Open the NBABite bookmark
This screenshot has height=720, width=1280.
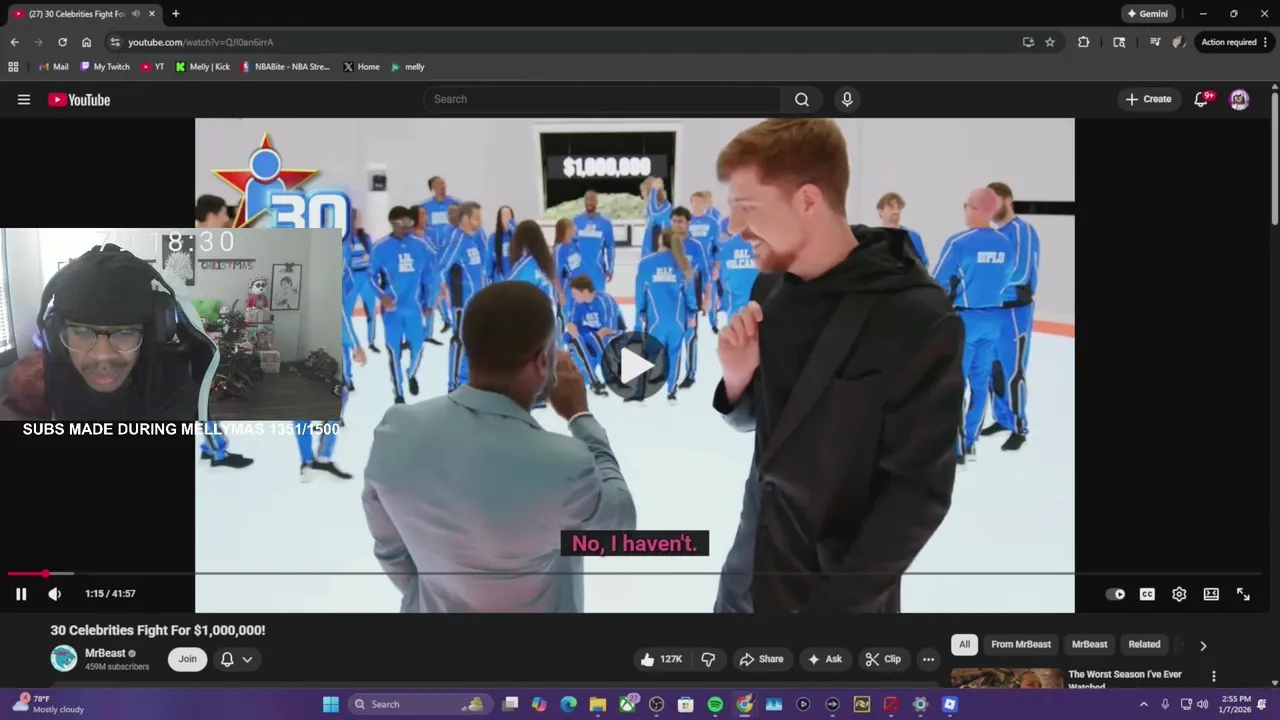(x=285, y=67)
